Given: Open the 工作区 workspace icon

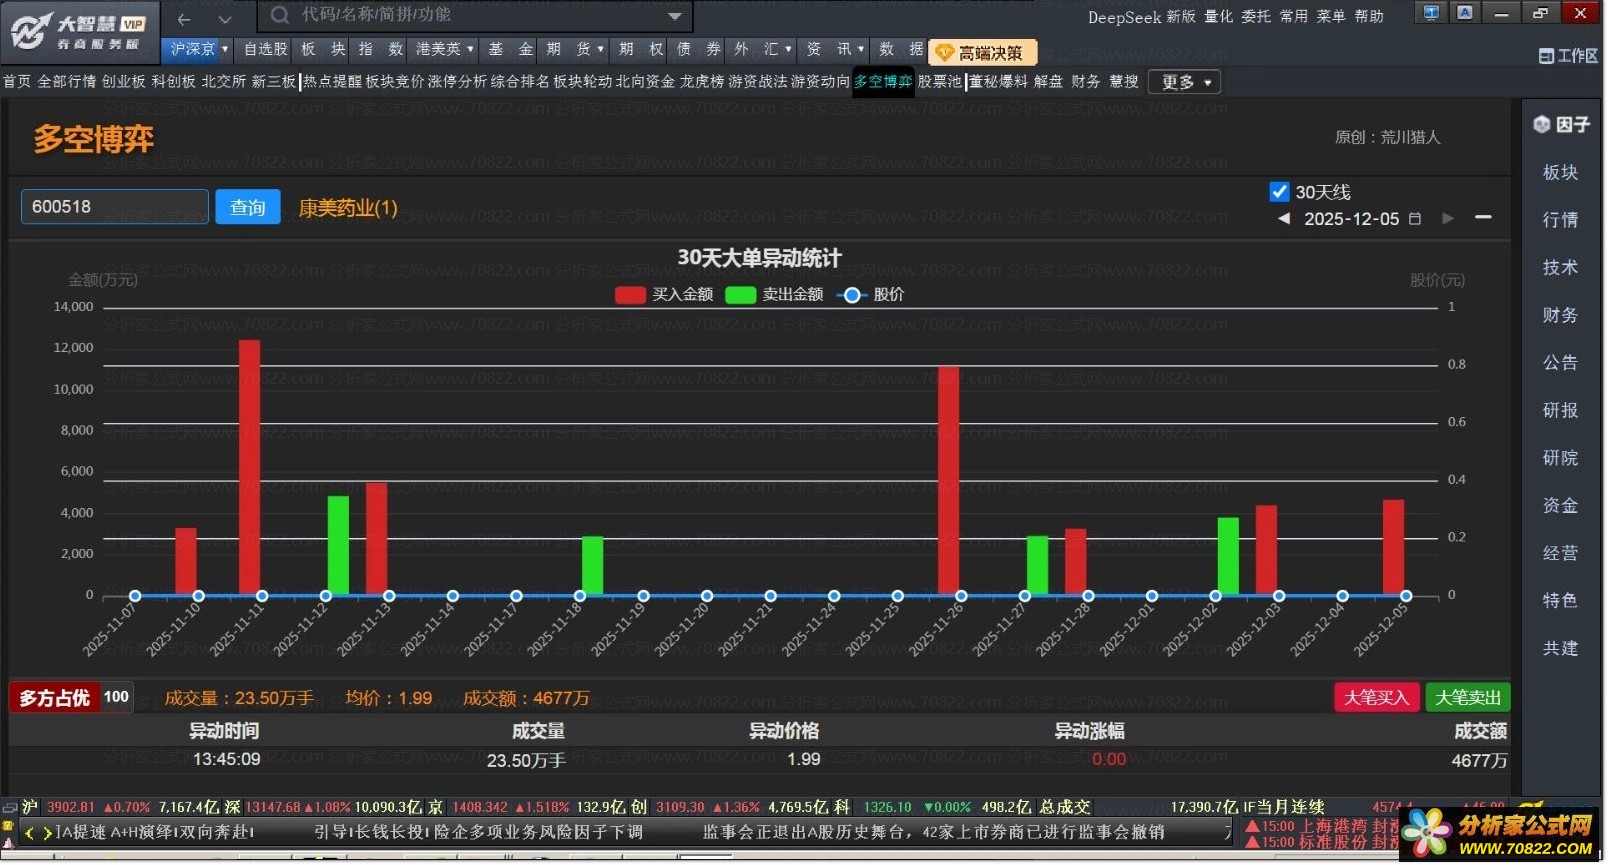Looking at the screenshot, I should tap(1546, 56).
